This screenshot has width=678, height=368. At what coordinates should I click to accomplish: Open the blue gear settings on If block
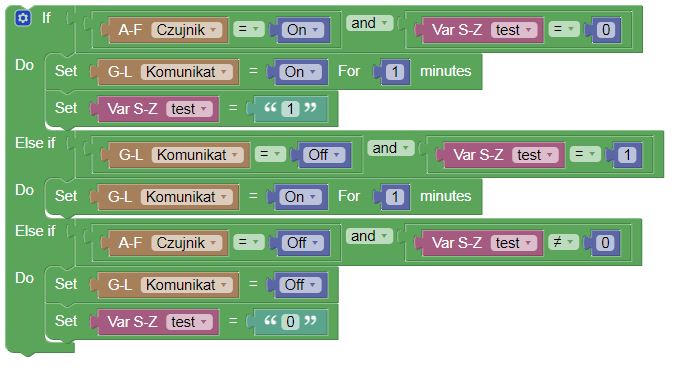[x=22, y=18]
